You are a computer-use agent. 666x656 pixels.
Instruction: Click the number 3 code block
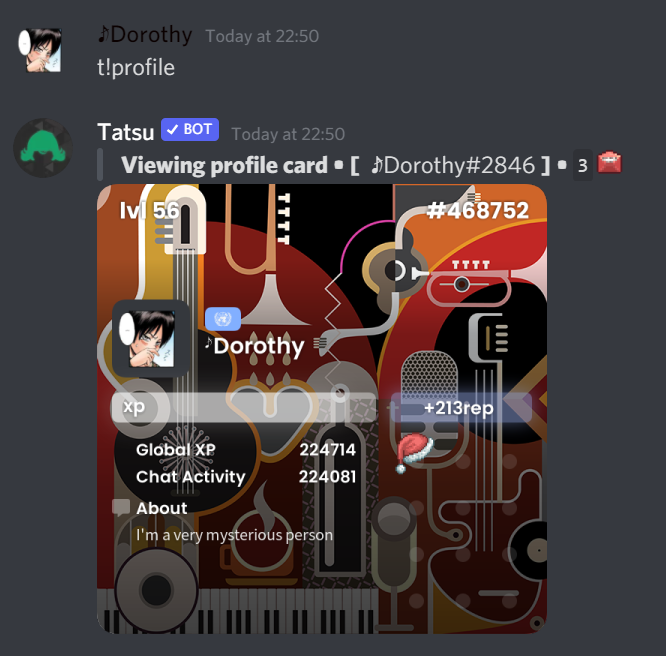pos(583,165)
